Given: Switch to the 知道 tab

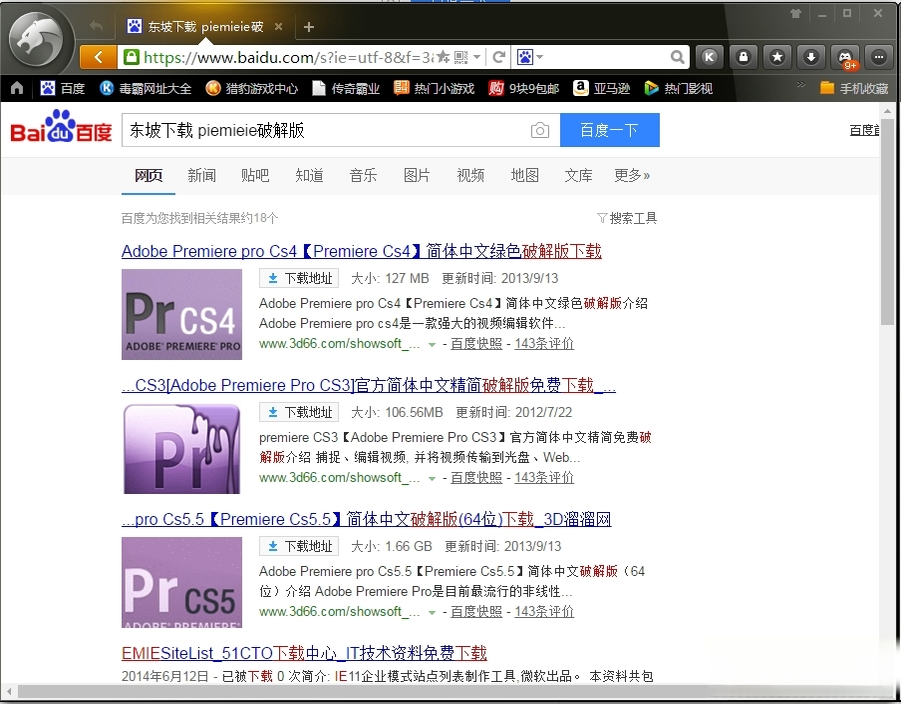Looking at the screenshot, I should [309, 175].
